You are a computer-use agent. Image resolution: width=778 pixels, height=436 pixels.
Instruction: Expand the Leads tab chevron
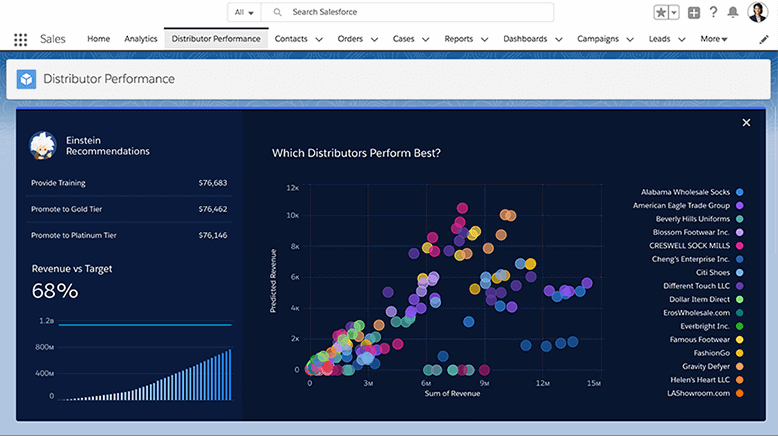tap(682, 39)
